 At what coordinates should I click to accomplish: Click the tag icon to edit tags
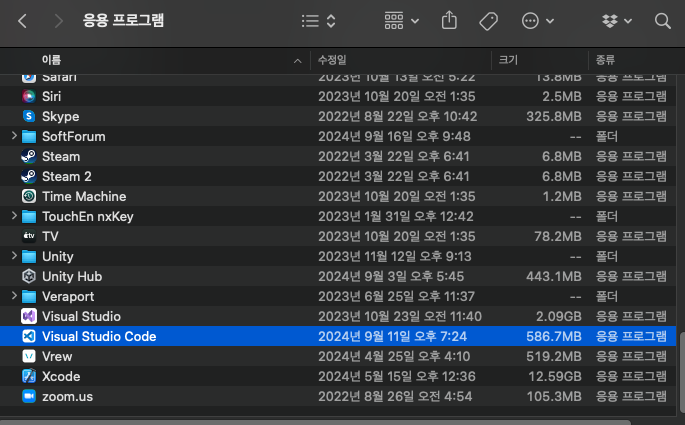point(488,21)
